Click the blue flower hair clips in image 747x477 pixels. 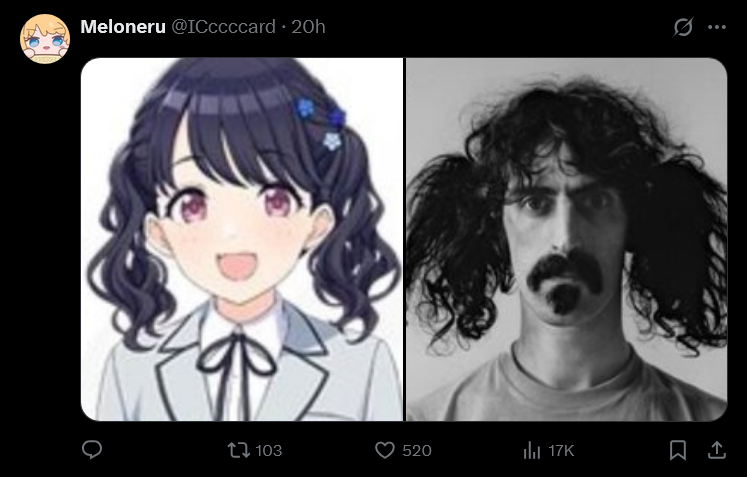(320, 123)
